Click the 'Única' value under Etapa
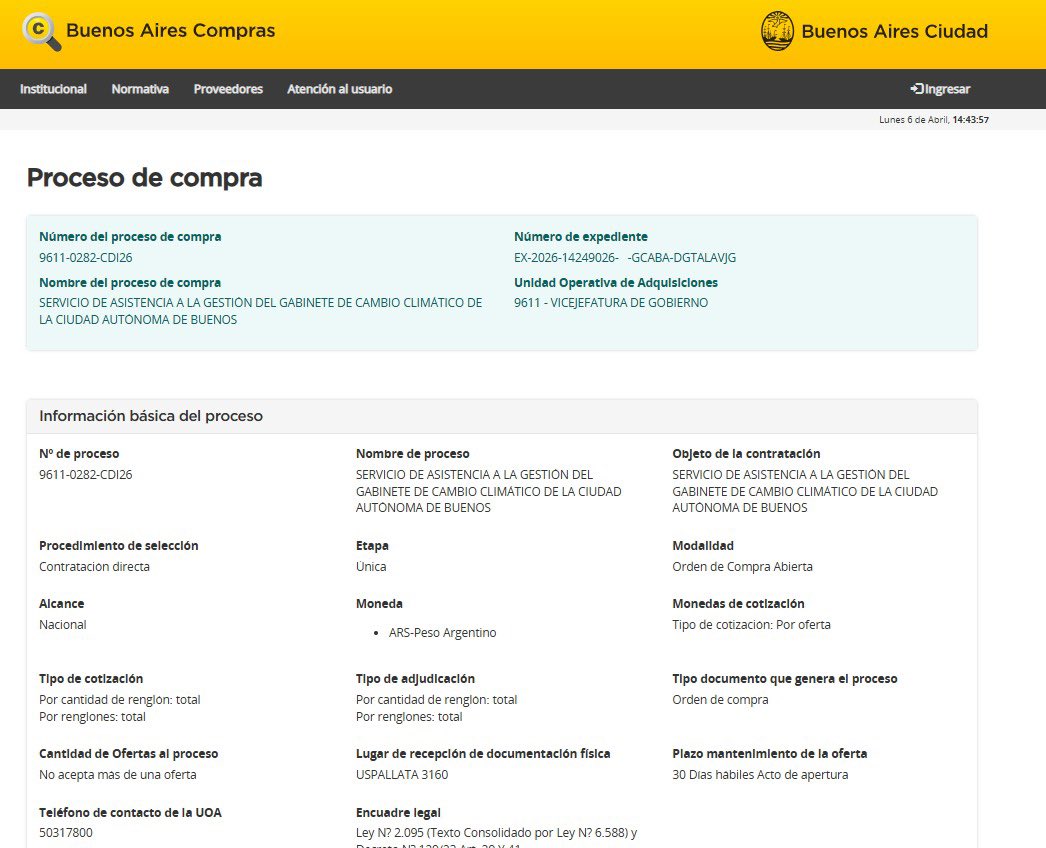This screenshot has height=848, width=1046. click(x=371, y=566)
